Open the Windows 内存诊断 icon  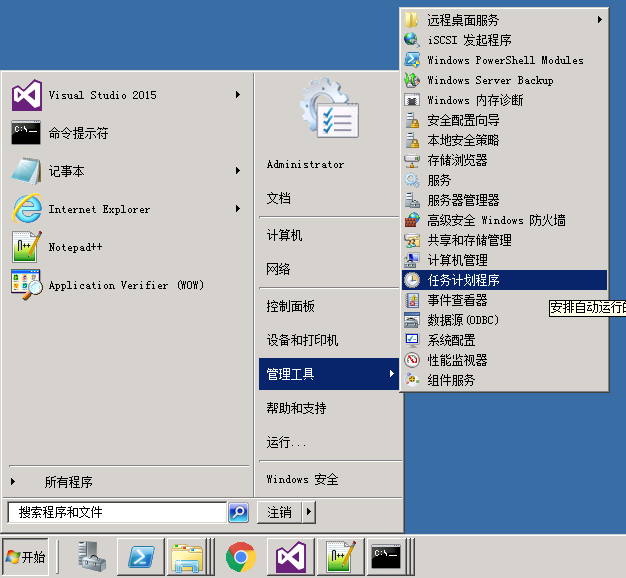click(x=412, y=100)
